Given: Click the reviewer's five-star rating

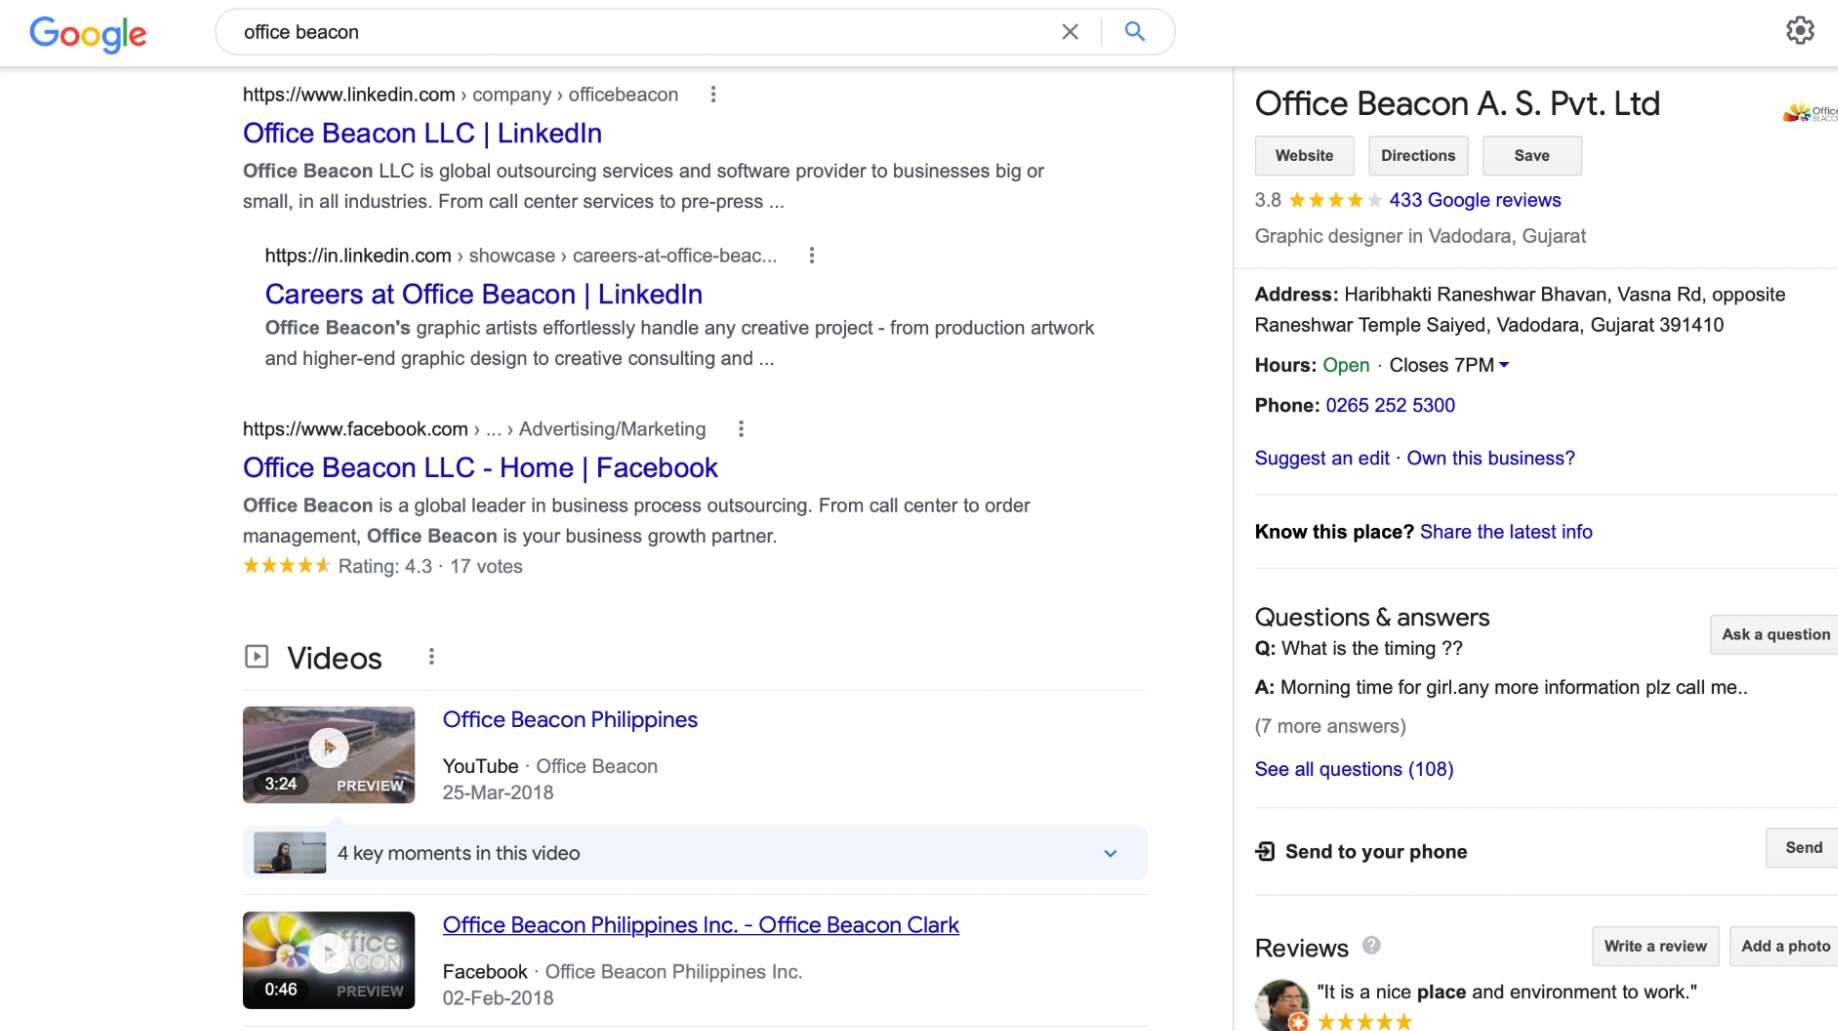Looking at the screenshot, I should (1365, 1022).
